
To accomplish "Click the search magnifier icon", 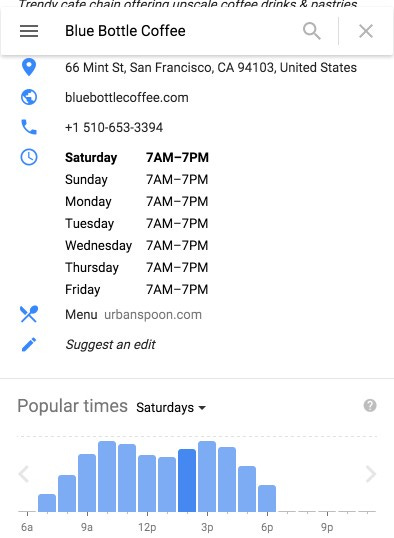I will 312,31.
